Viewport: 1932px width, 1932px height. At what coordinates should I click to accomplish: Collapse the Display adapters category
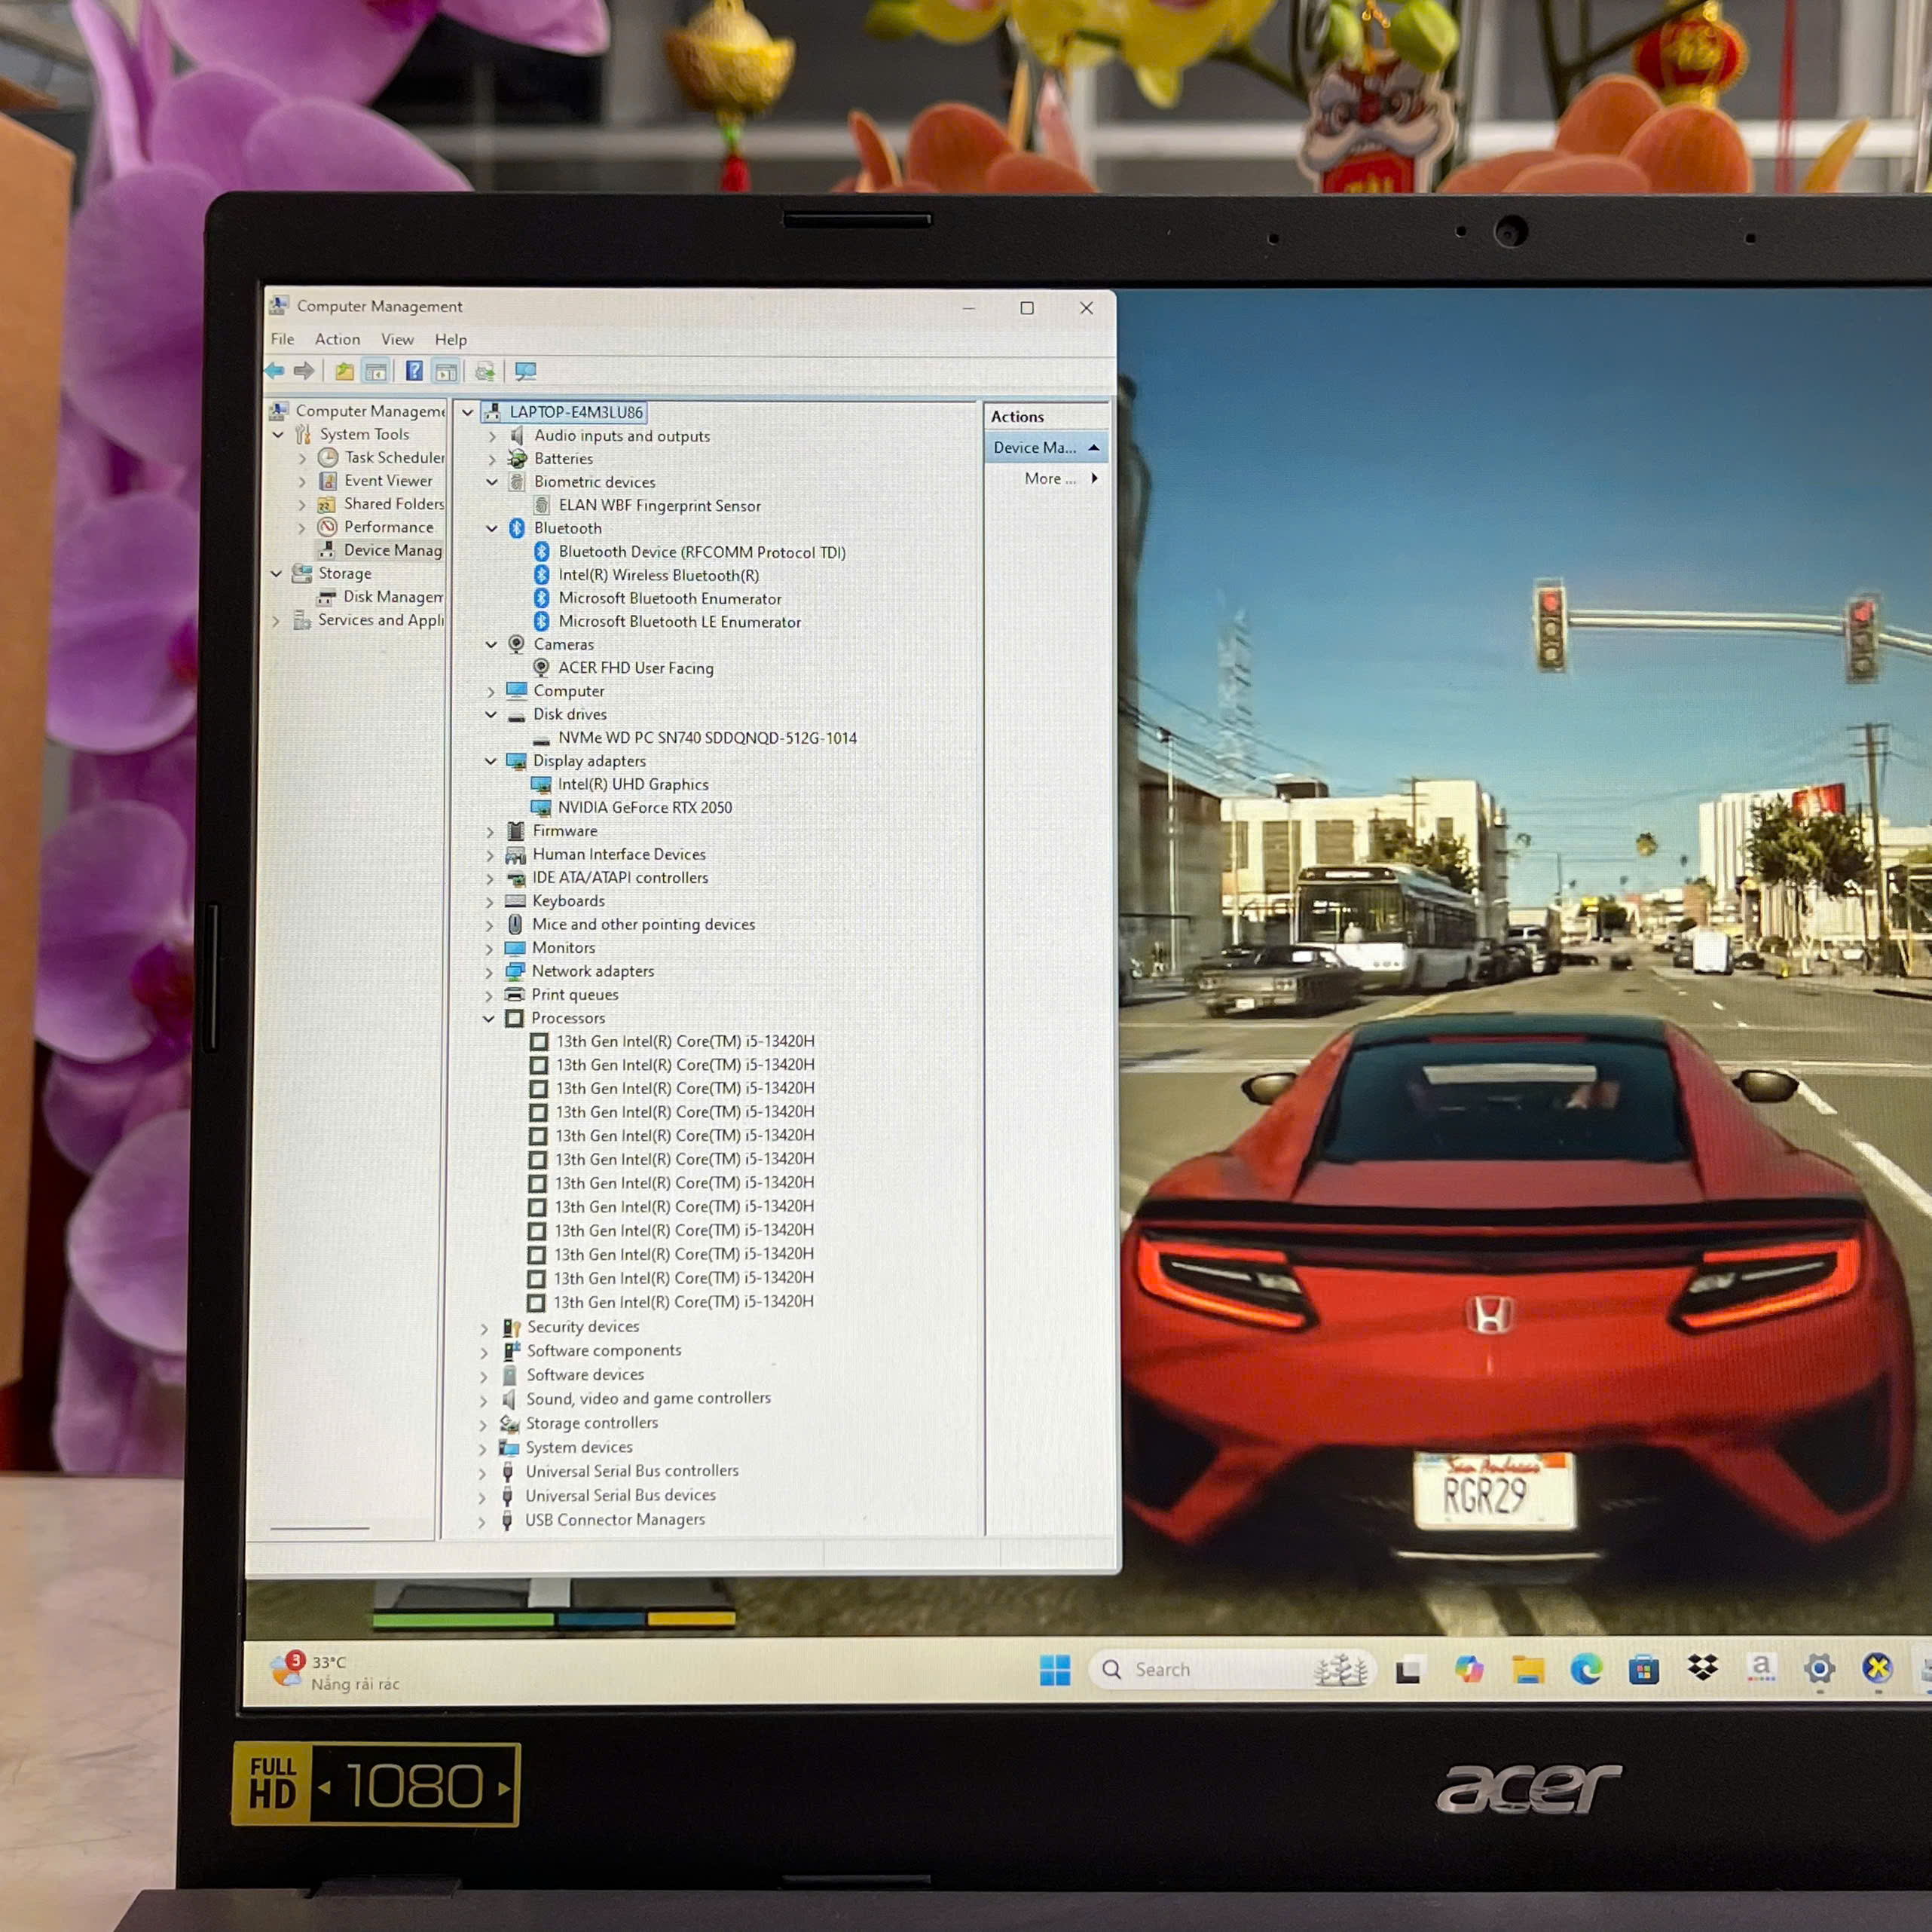tap(490, 761)
